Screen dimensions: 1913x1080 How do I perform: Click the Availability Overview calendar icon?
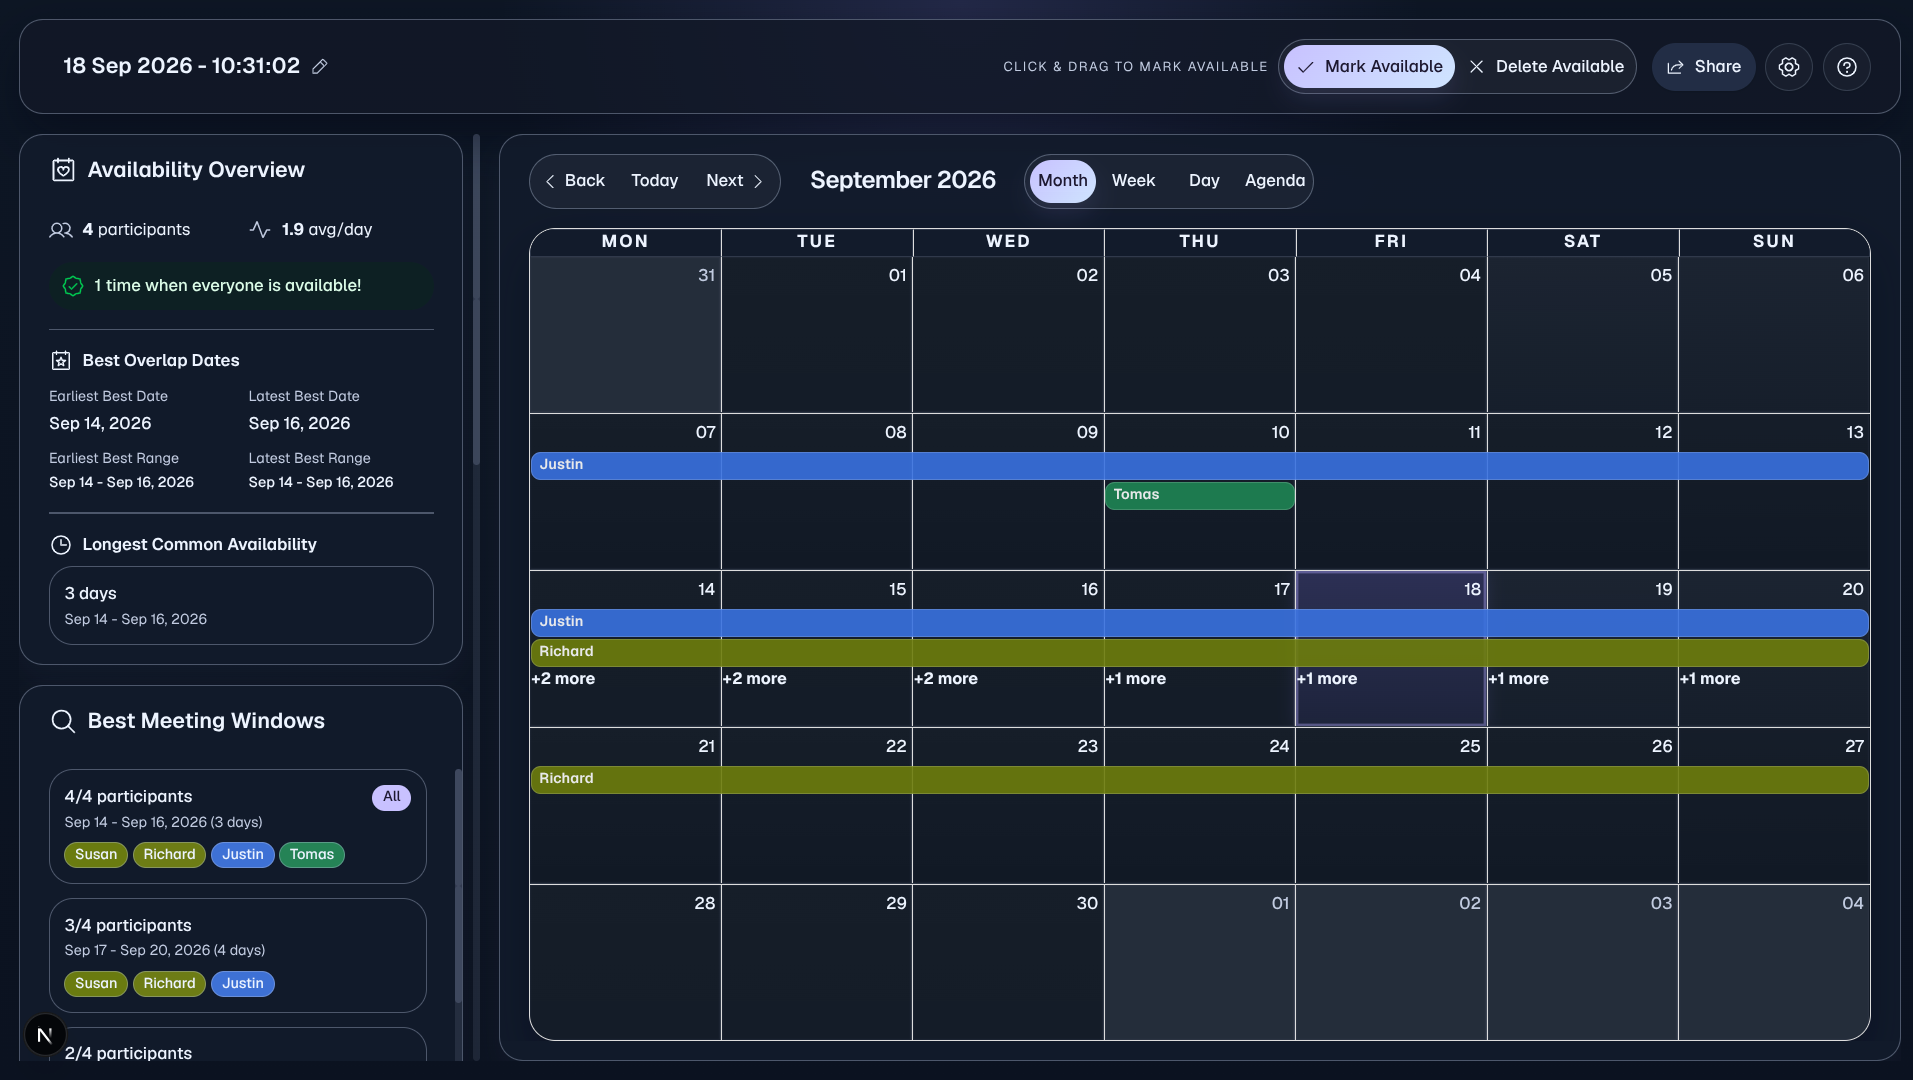click(63, 170)
